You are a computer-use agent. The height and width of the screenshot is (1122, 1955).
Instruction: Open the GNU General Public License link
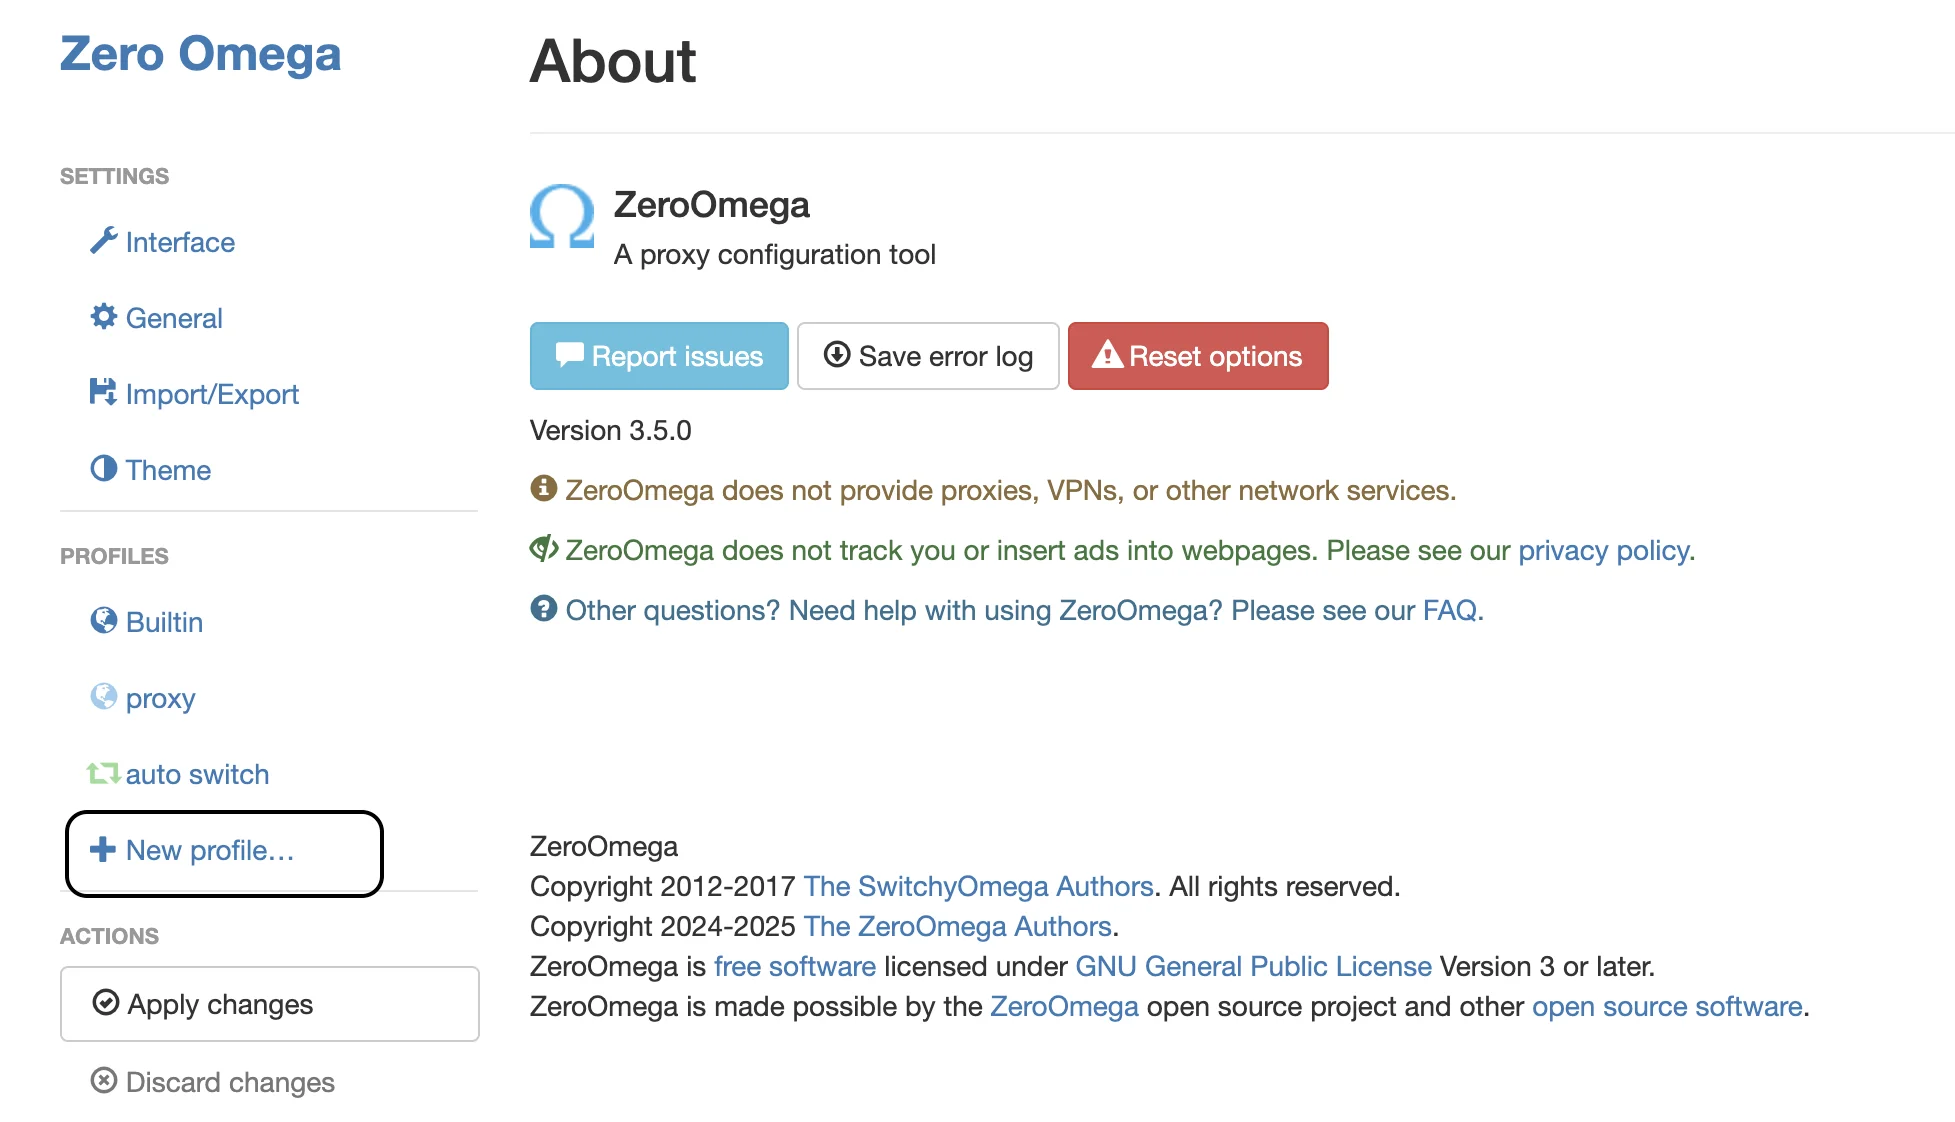click(x=1253, y=966)
